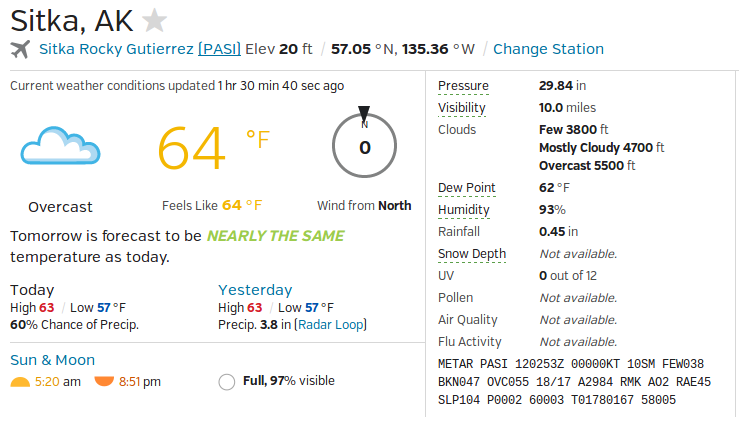The width and height of the screenshot is (739, 428).
Task: Click the airplane station icon
Action: point(20,49)
